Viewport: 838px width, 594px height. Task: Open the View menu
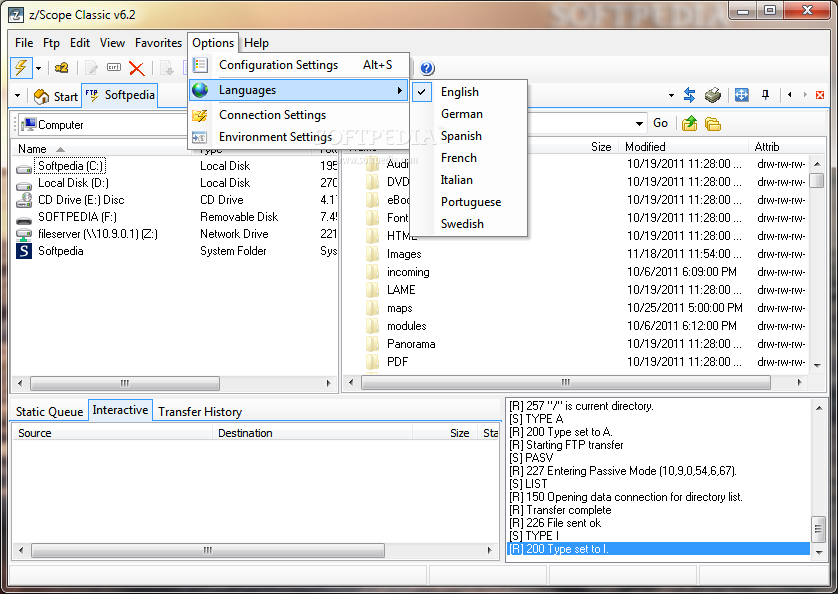(112, 43)
